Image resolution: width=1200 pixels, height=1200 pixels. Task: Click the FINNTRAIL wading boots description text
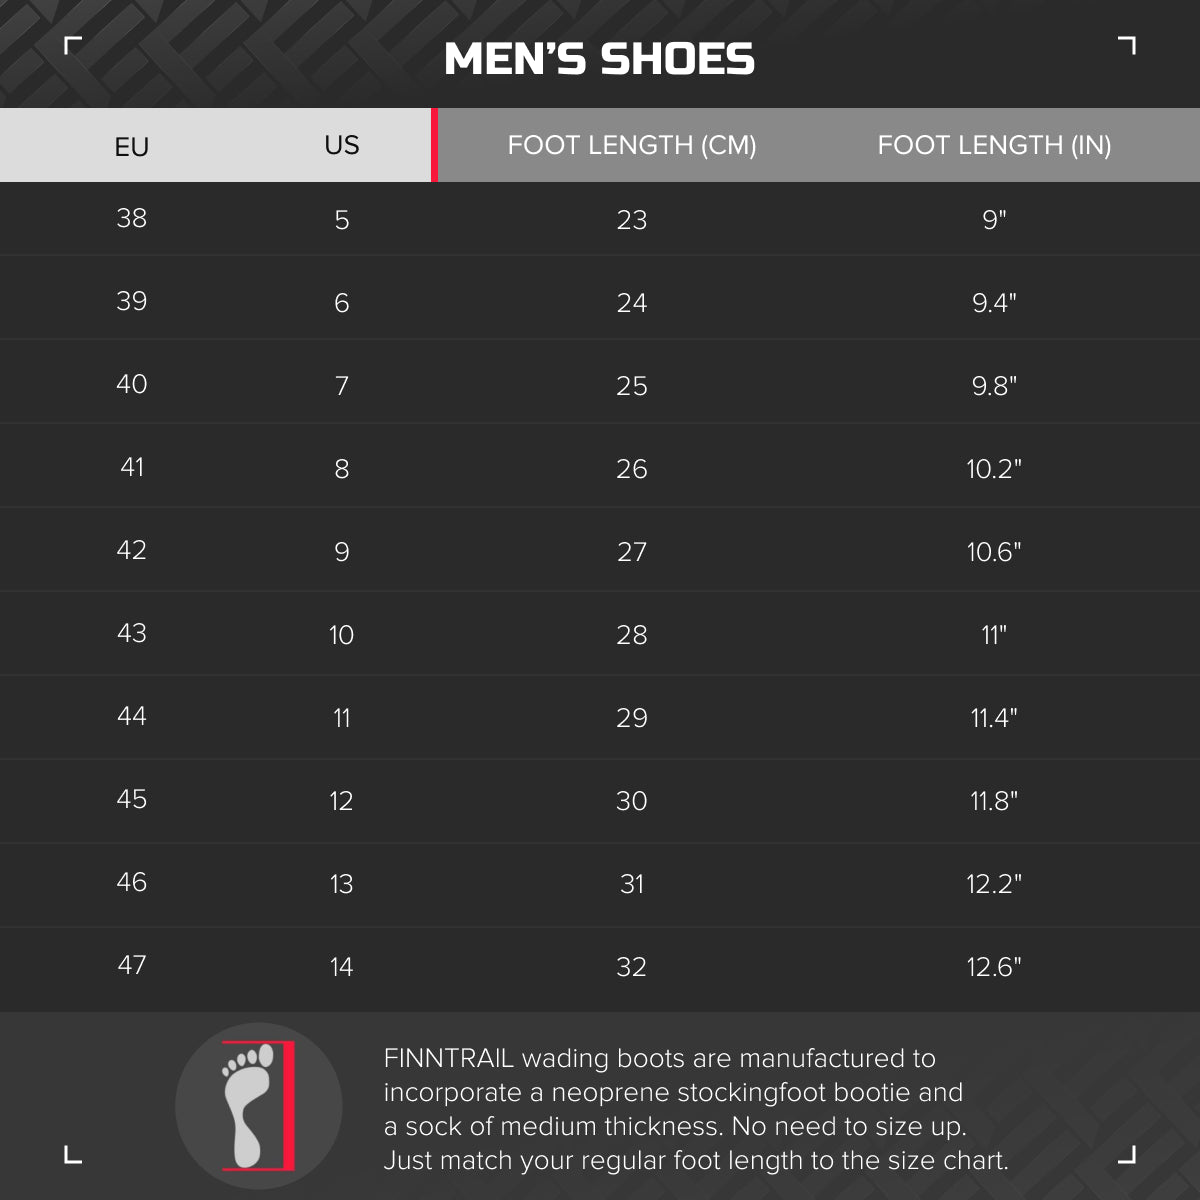point(695,1109)
